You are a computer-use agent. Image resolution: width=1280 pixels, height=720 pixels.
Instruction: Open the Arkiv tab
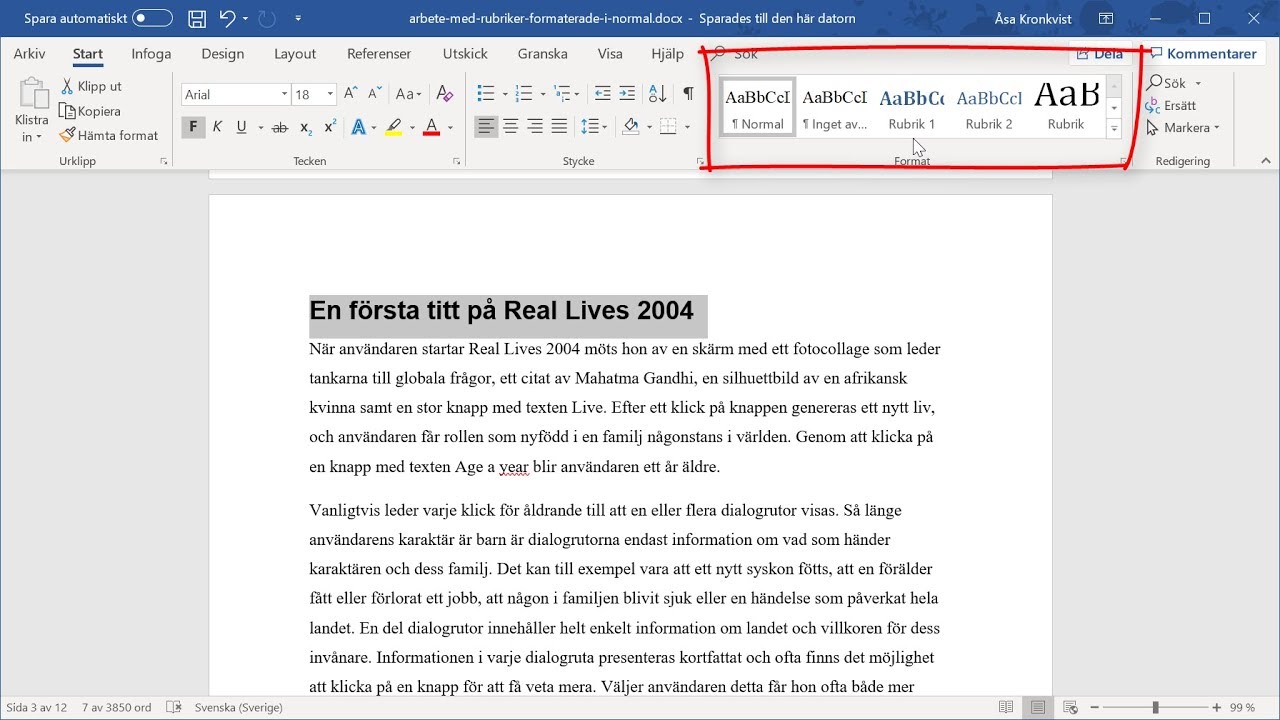(29, 54)
